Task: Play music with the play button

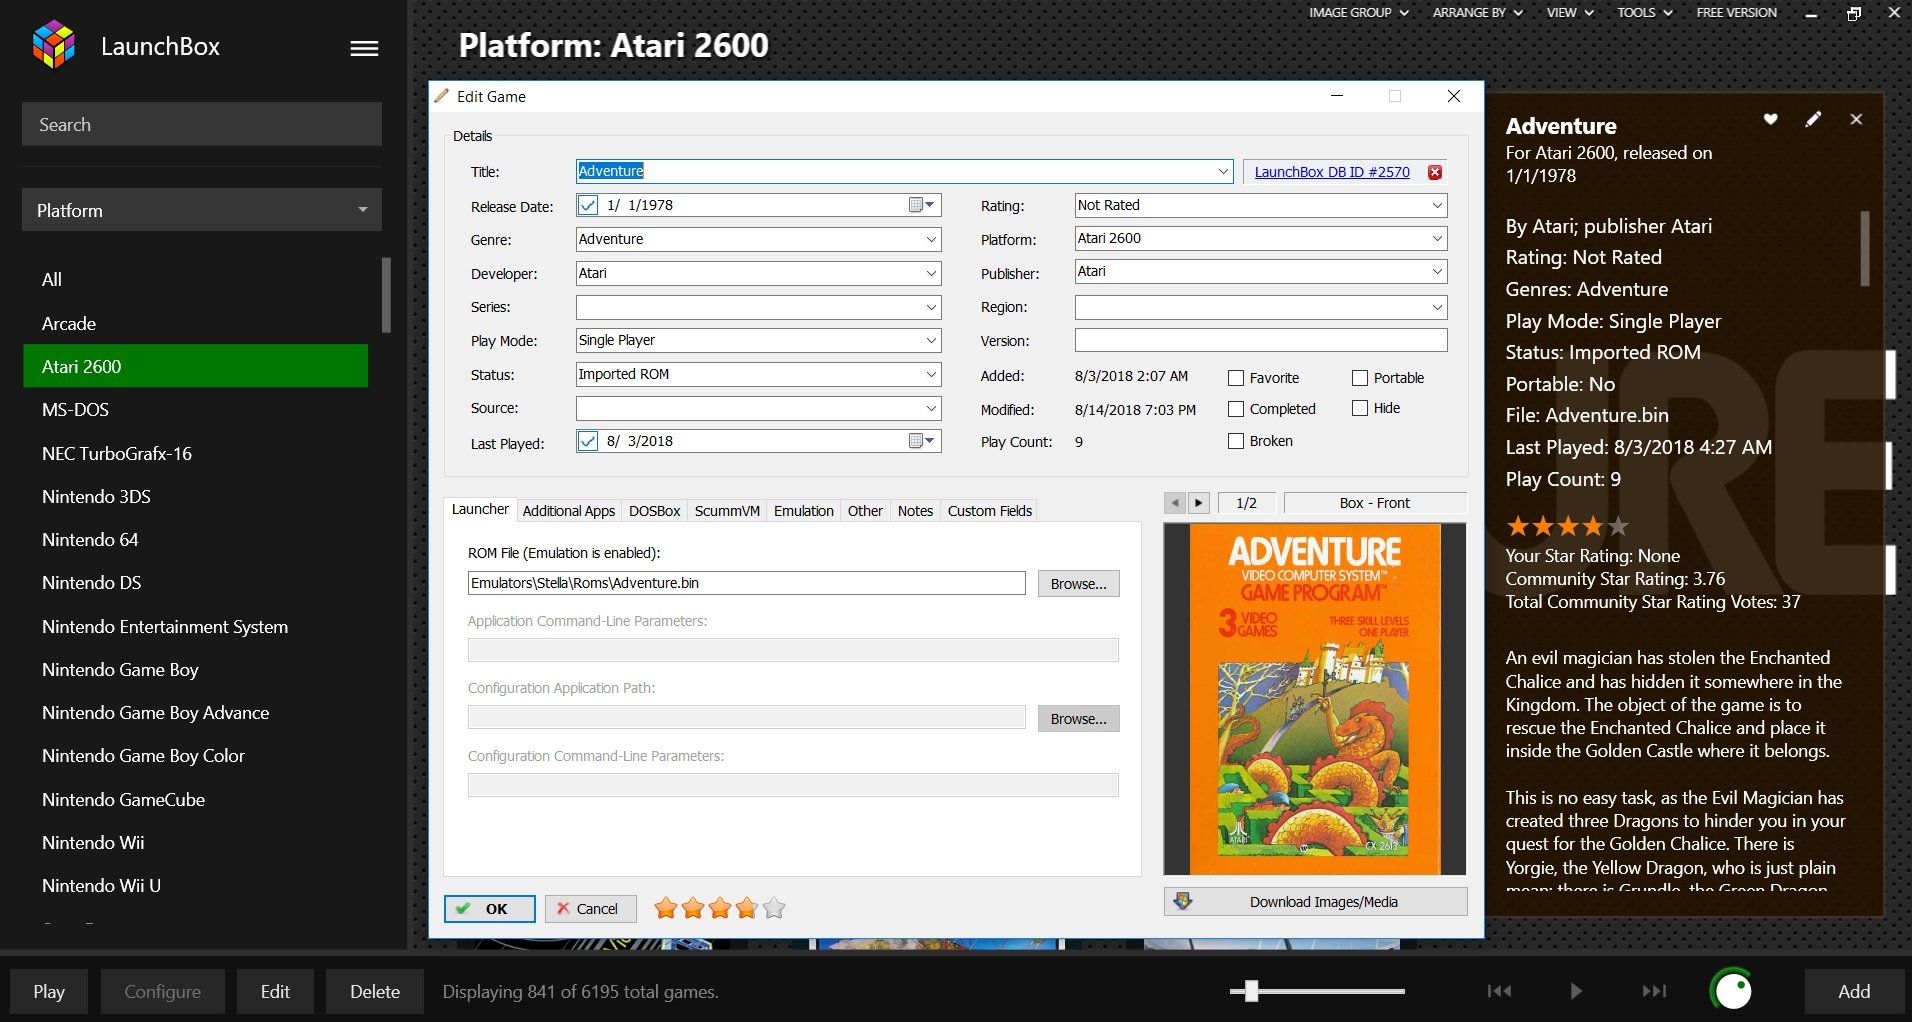Action: coord(1576,991)
